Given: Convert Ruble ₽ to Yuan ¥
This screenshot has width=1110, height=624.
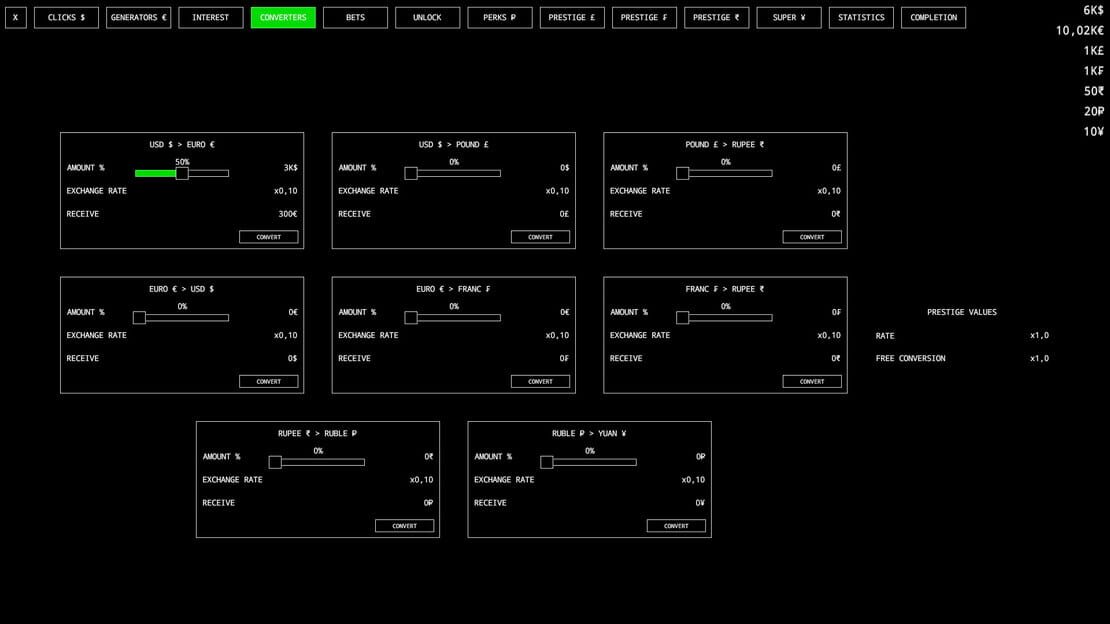Looking at the screenshot, I should pos(676,526).
